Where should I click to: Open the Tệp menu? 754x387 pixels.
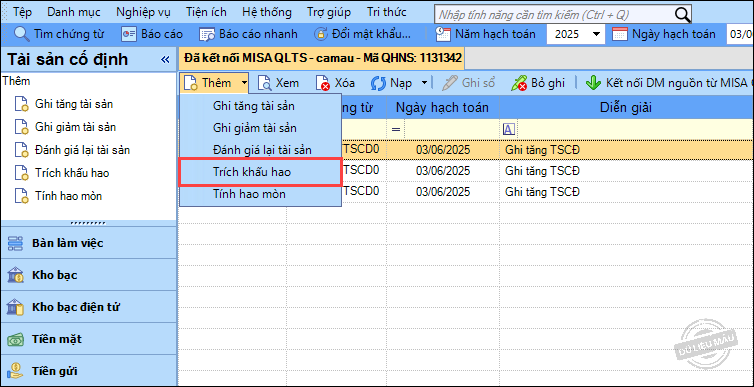[23, 12]
